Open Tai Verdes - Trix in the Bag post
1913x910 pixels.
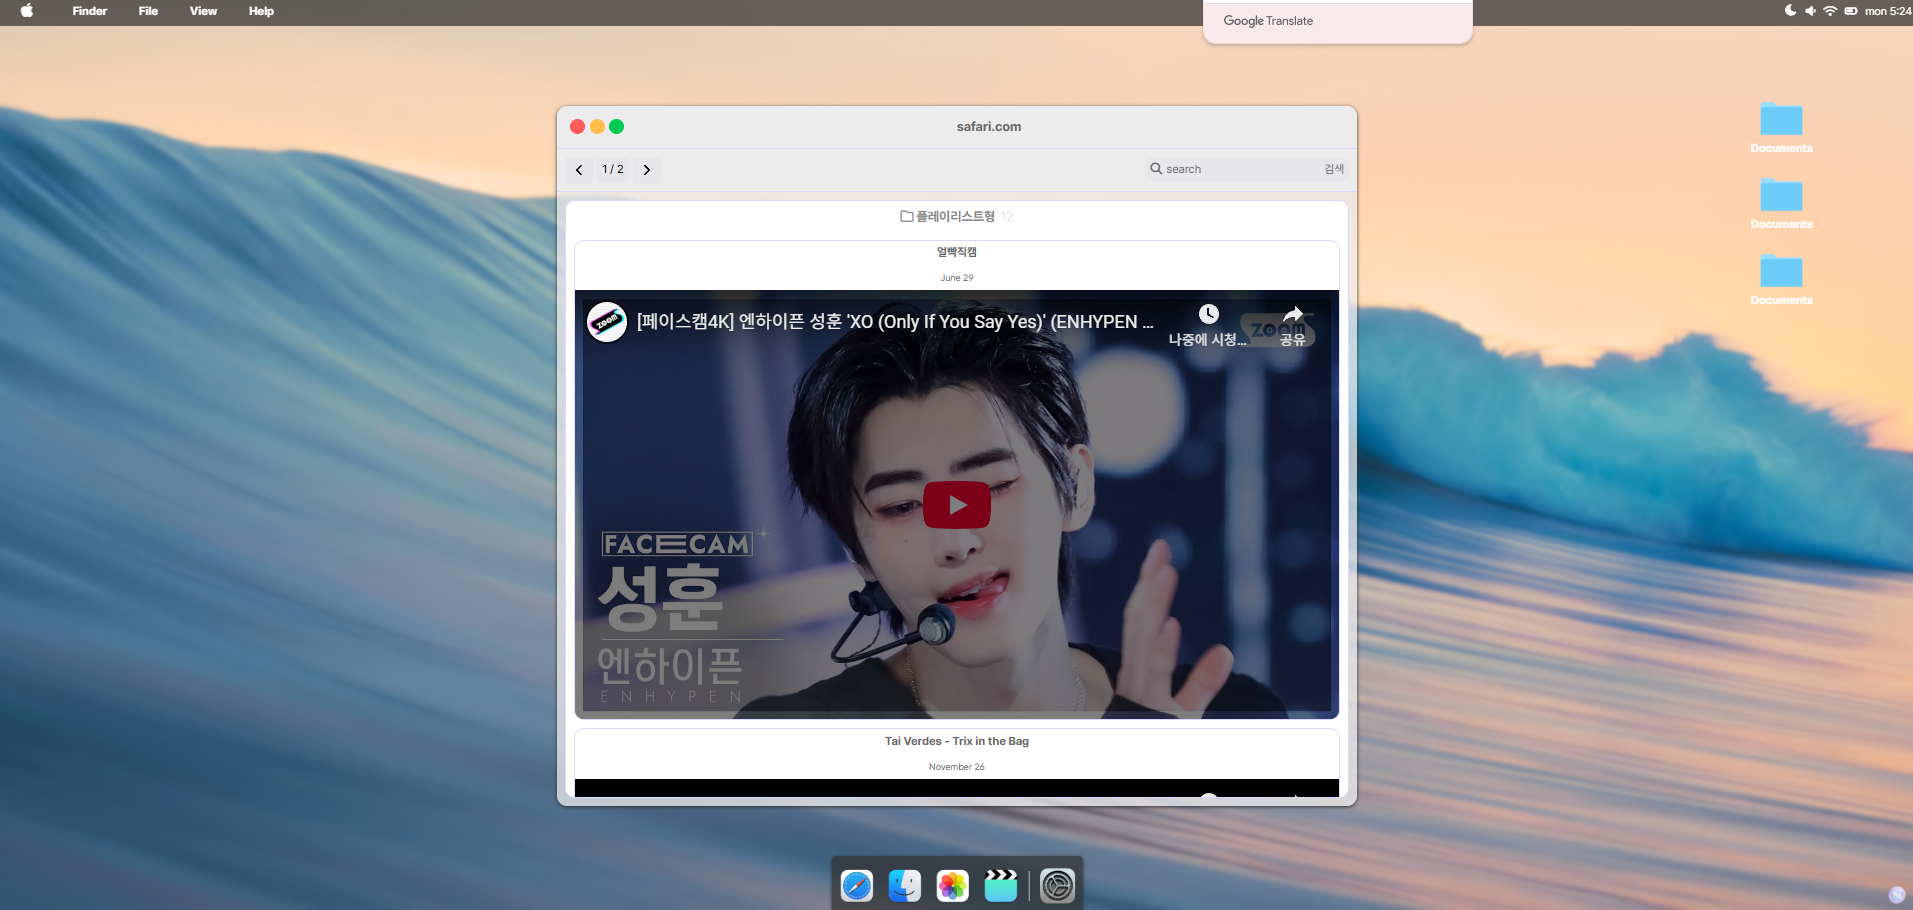957,741
